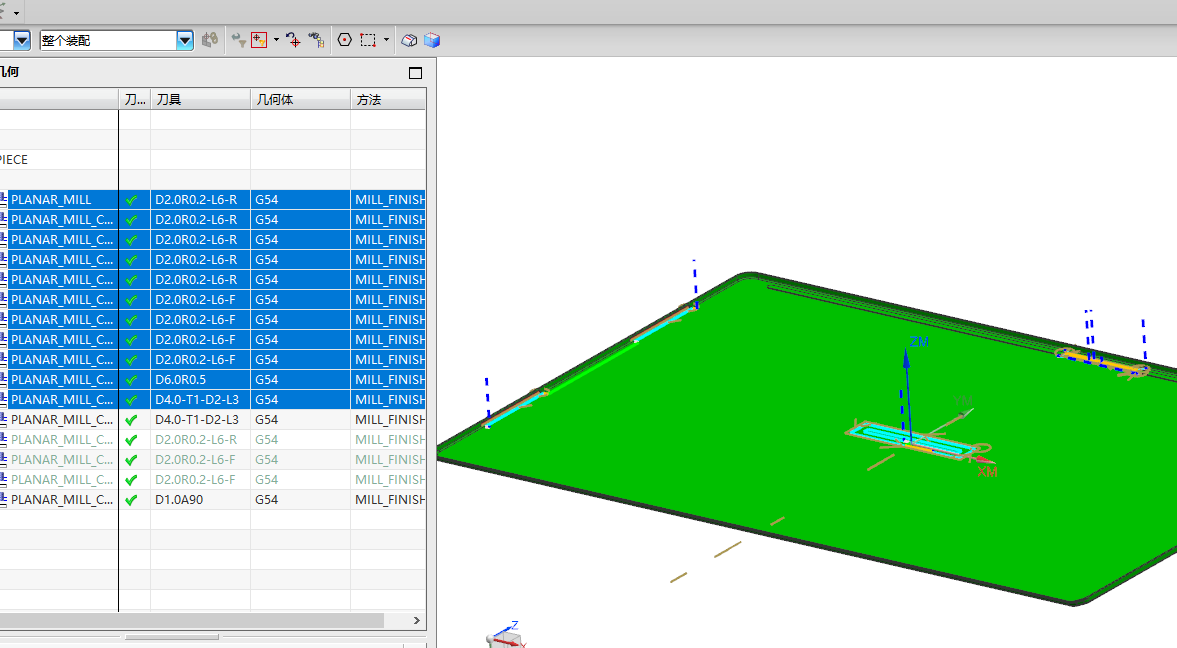Click the green checkmark in D6.0R0.5 row
This screenshot has height=648, width=1177.
pyautogui.click(x=132, y=381)
